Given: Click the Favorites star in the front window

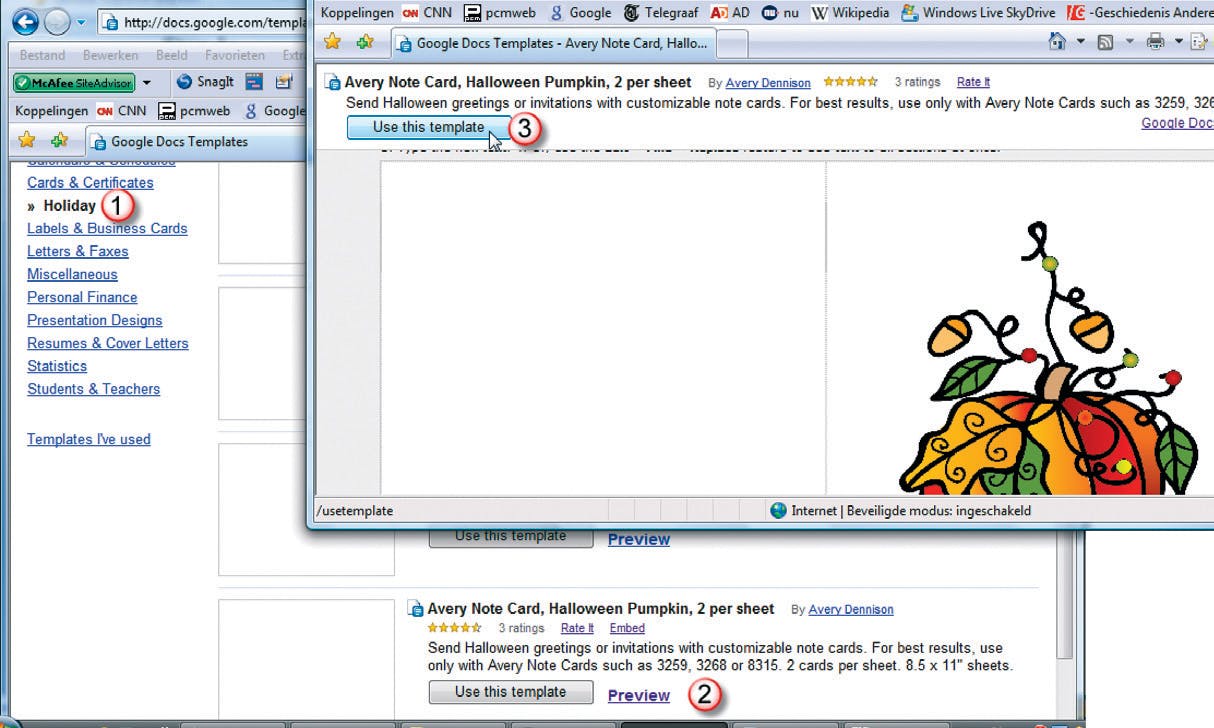Looking at the screenshot, I should click(332, 42).
